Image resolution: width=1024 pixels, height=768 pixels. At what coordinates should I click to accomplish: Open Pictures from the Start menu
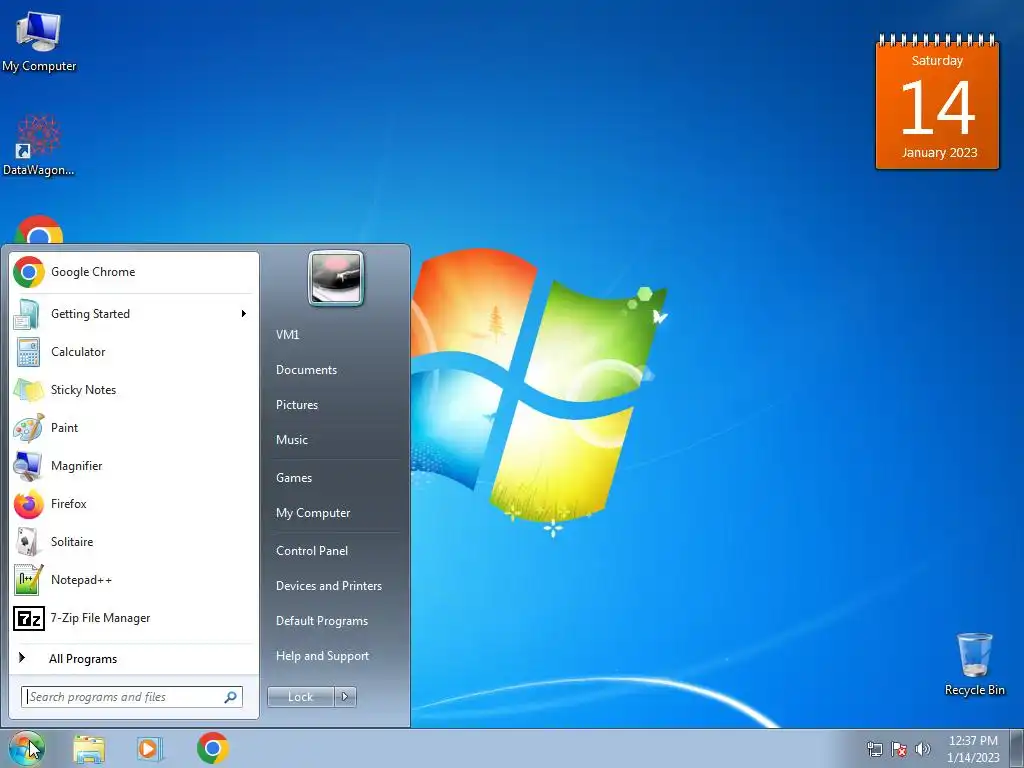point(297,405)
